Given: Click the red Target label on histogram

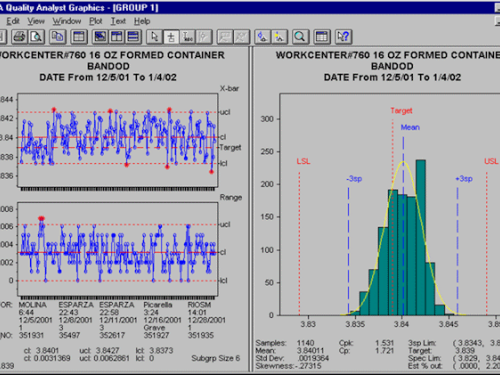Looking at the screenshot, I should 401,111.
